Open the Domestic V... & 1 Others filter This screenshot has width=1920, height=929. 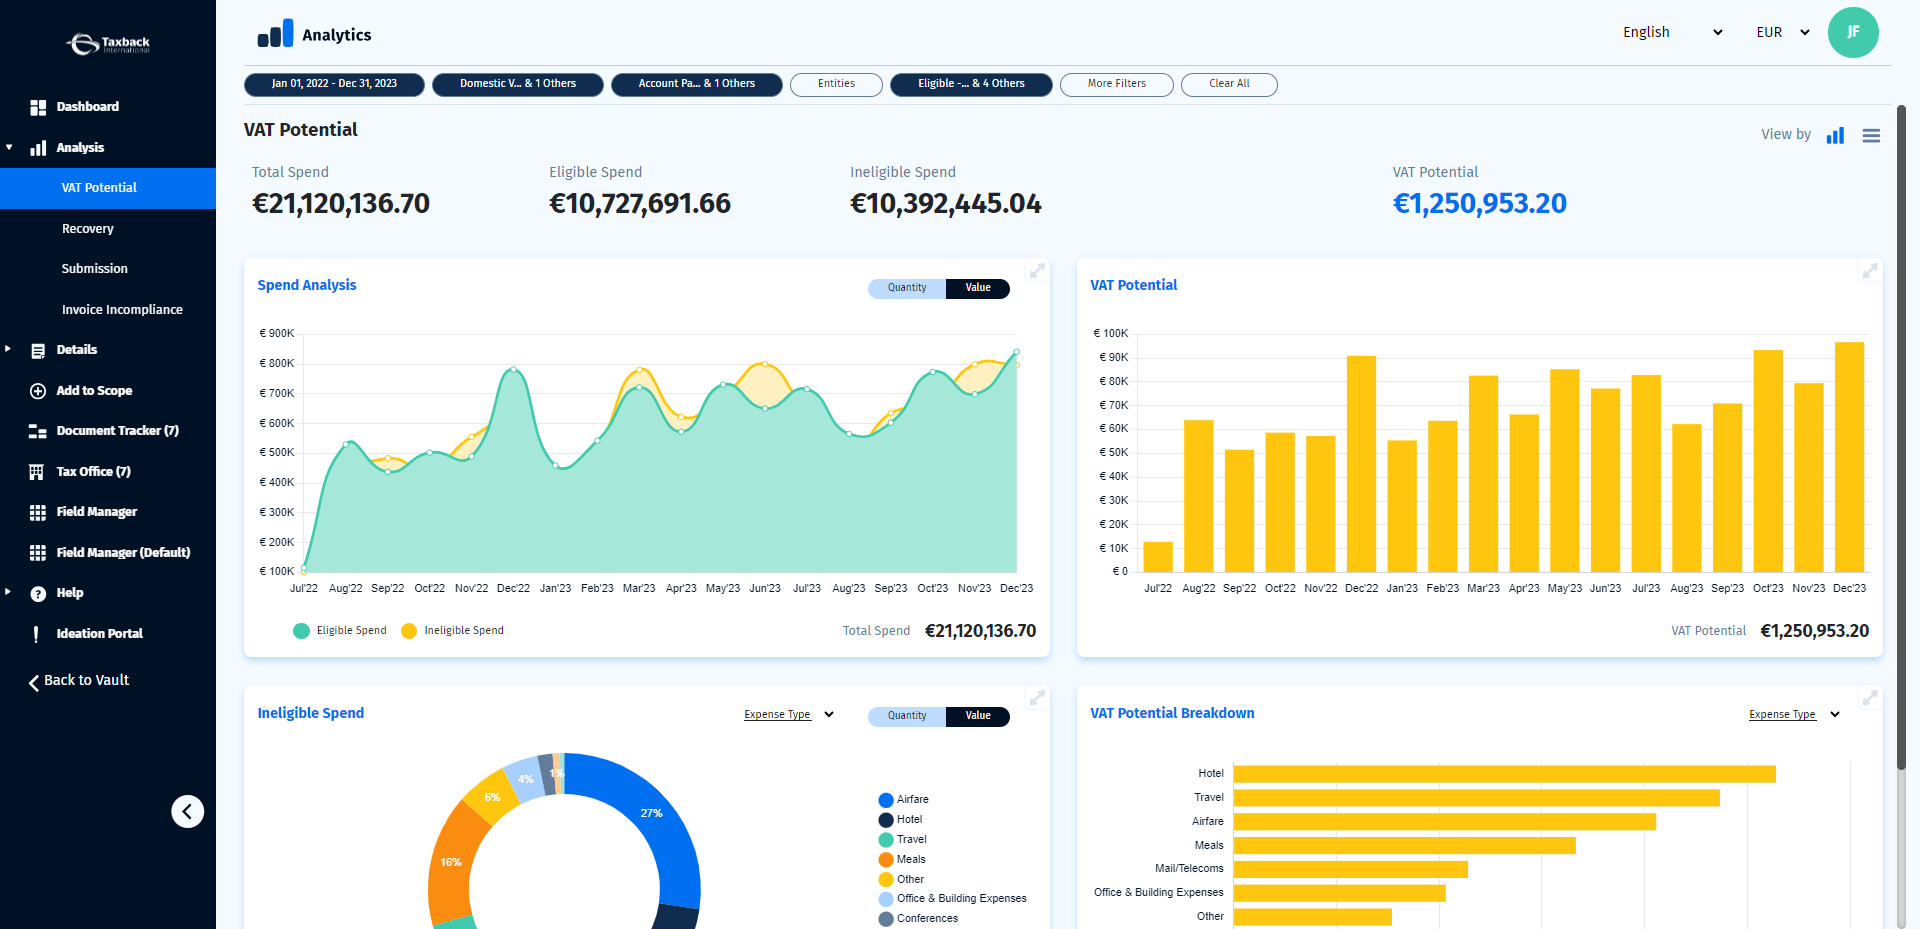tap(518, 84)
